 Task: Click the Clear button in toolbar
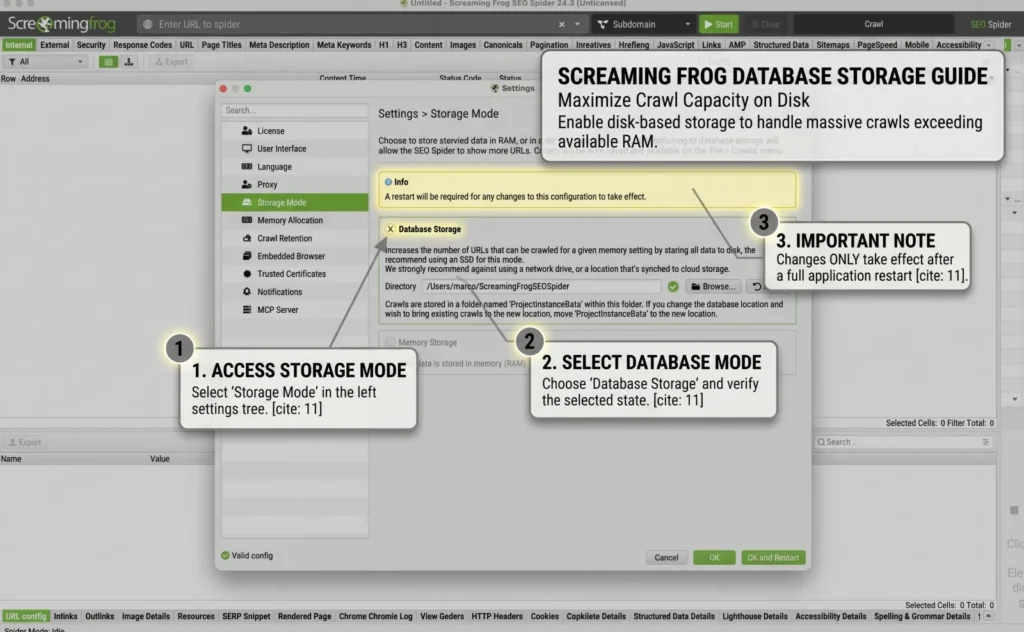tap(765, 24)
